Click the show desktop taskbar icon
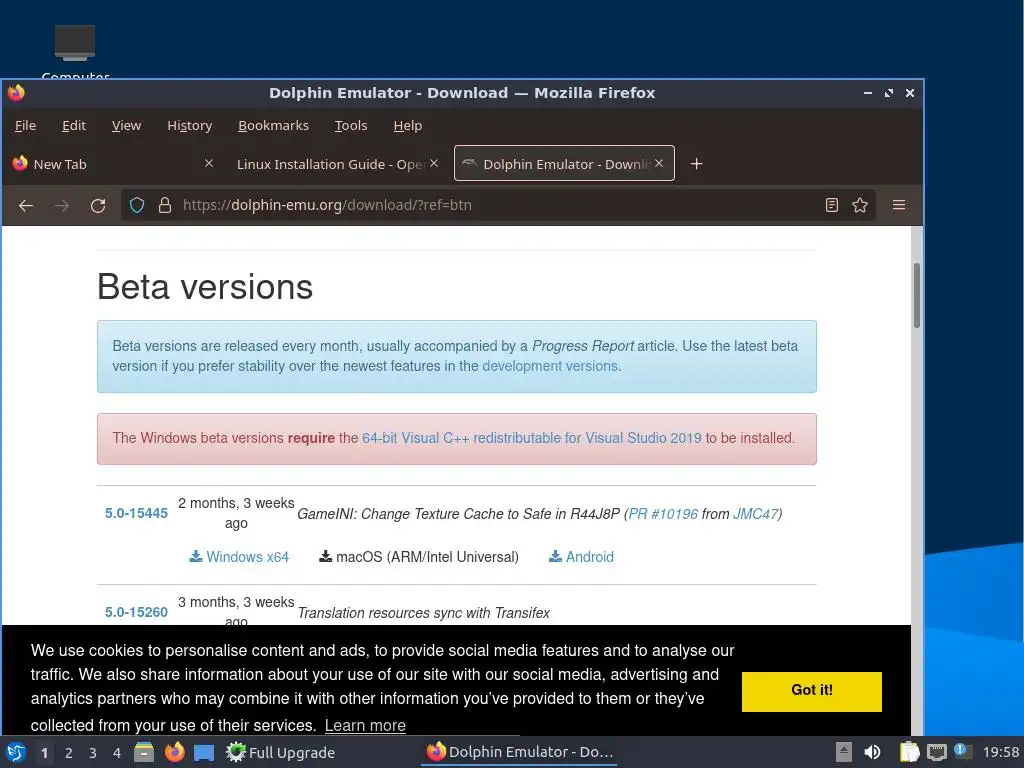The image size is (1024, 768). click(204, 753)
